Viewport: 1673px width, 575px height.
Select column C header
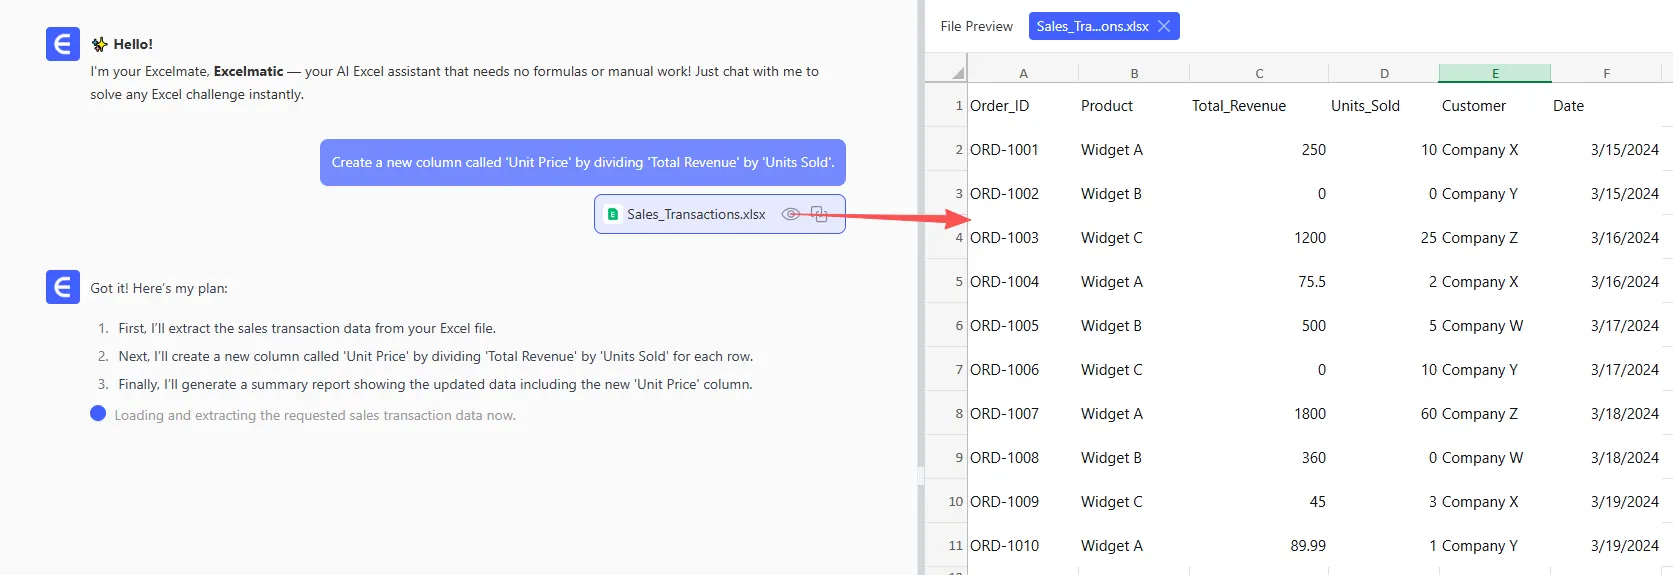tap(1259, 73)
